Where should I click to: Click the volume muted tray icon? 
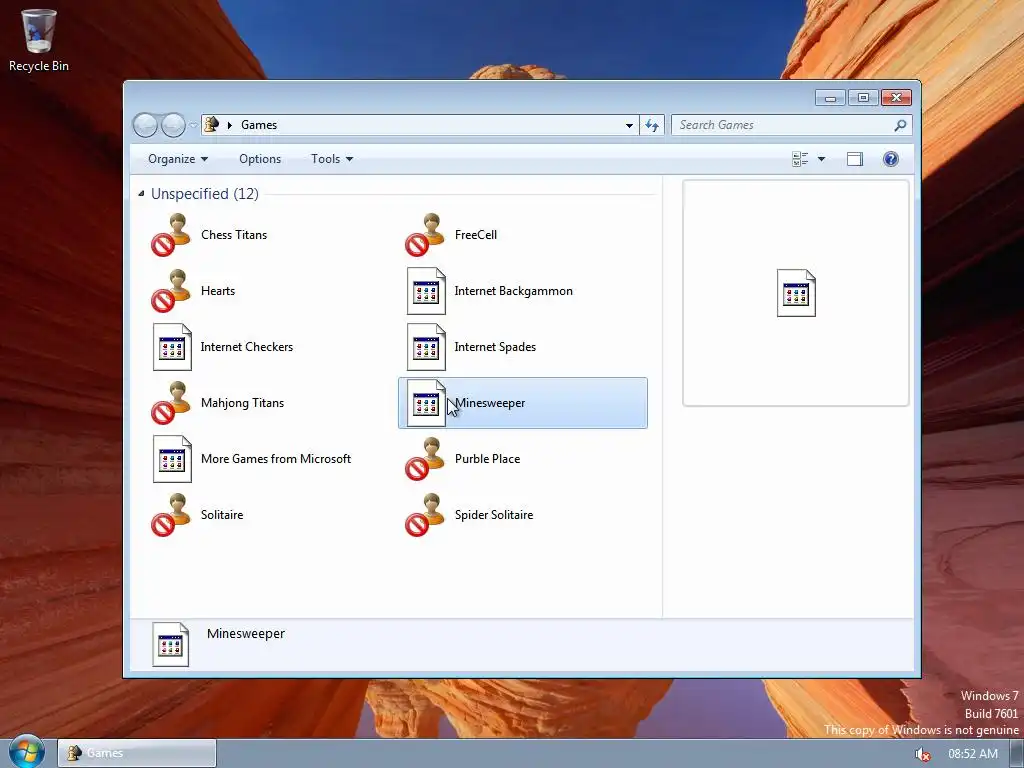[x=923, y=754]
